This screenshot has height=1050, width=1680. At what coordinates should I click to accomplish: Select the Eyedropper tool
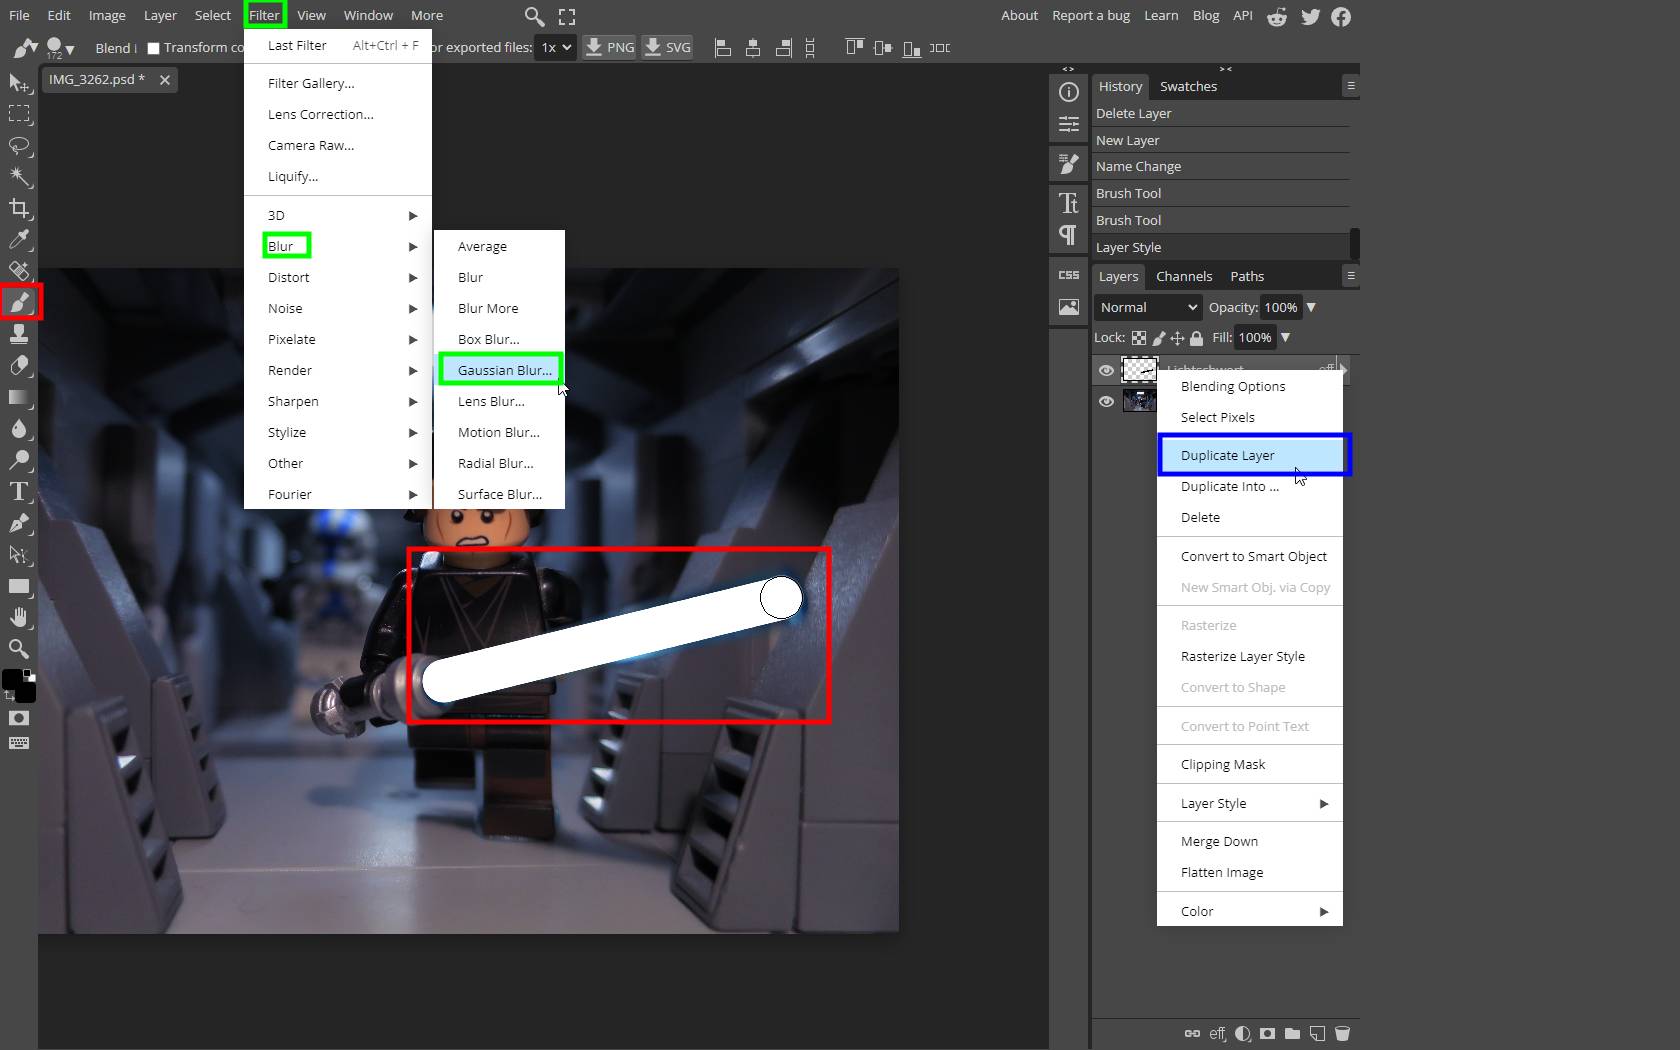tap(19, 240)
